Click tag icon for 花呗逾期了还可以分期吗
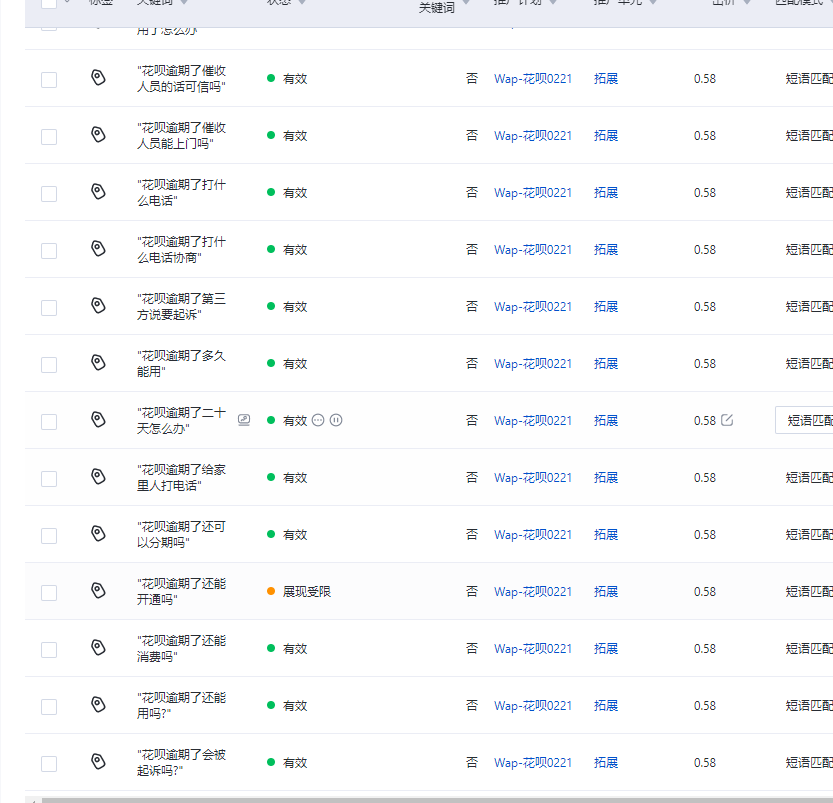This screenshot has width=833, height=803. click(98, 534)
